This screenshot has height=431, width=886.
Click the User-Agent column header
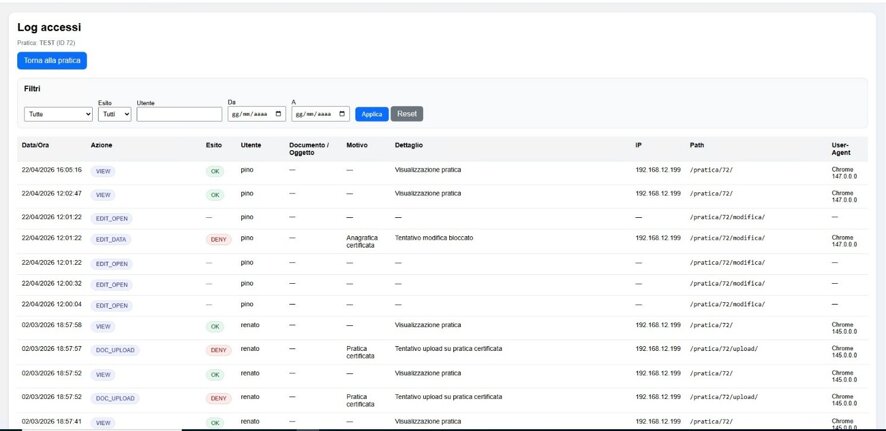tap(841, 149)
